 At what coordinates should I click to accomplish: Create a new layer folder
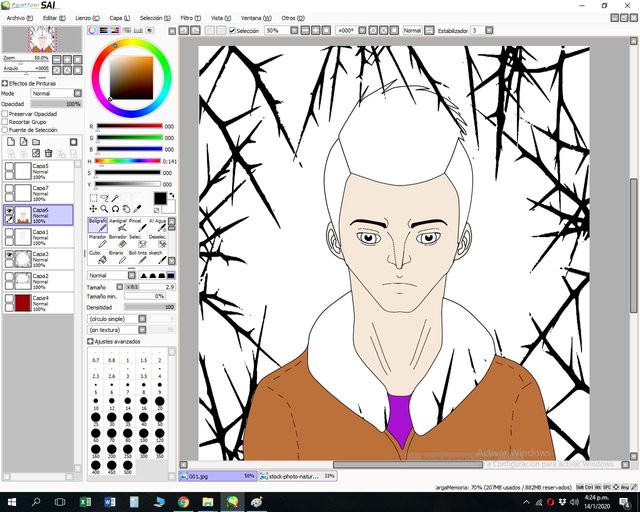[36, 142]
